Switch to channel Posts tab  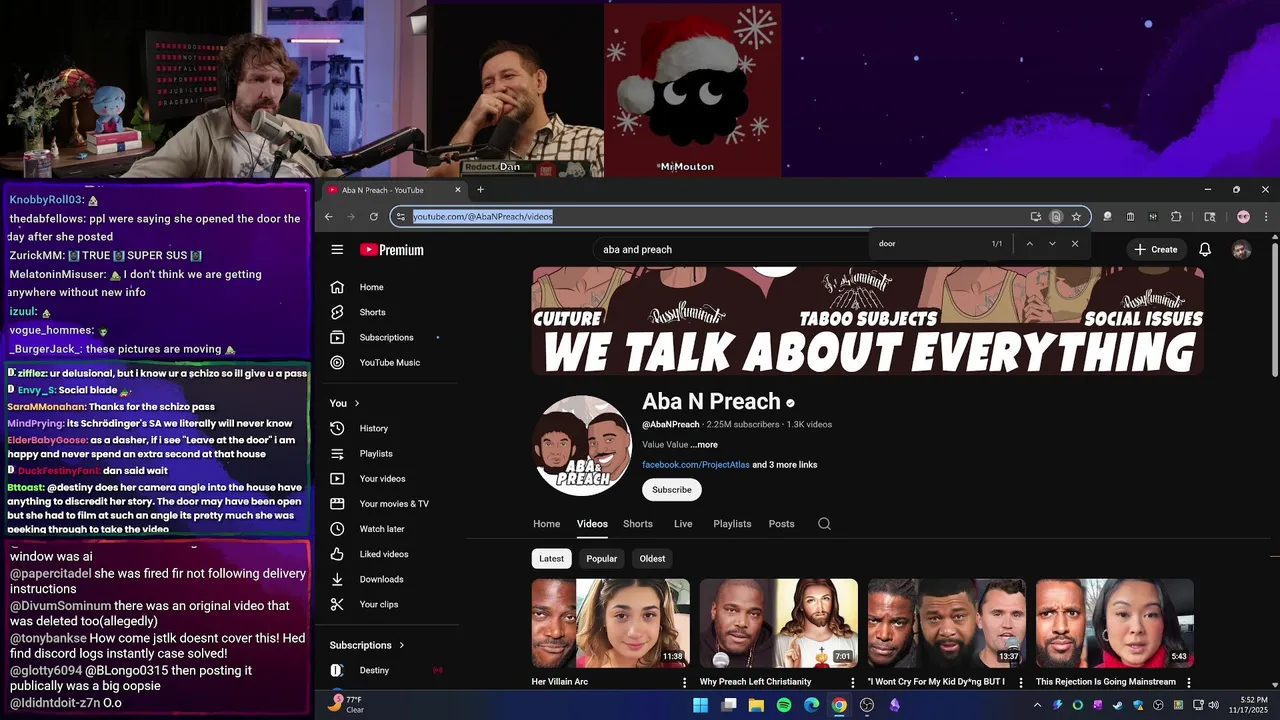point(782,524)
